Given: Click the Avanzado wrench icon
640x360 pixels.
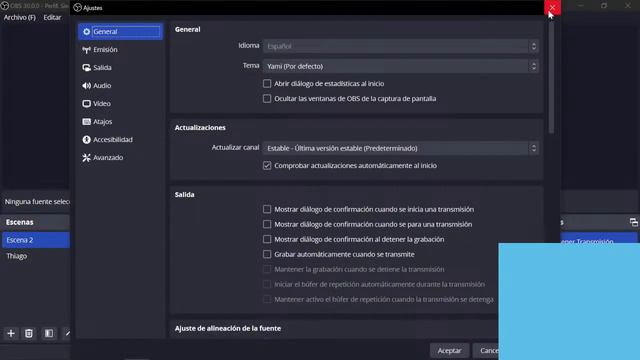Looking at the screenshot, I should tap(87, 158).
